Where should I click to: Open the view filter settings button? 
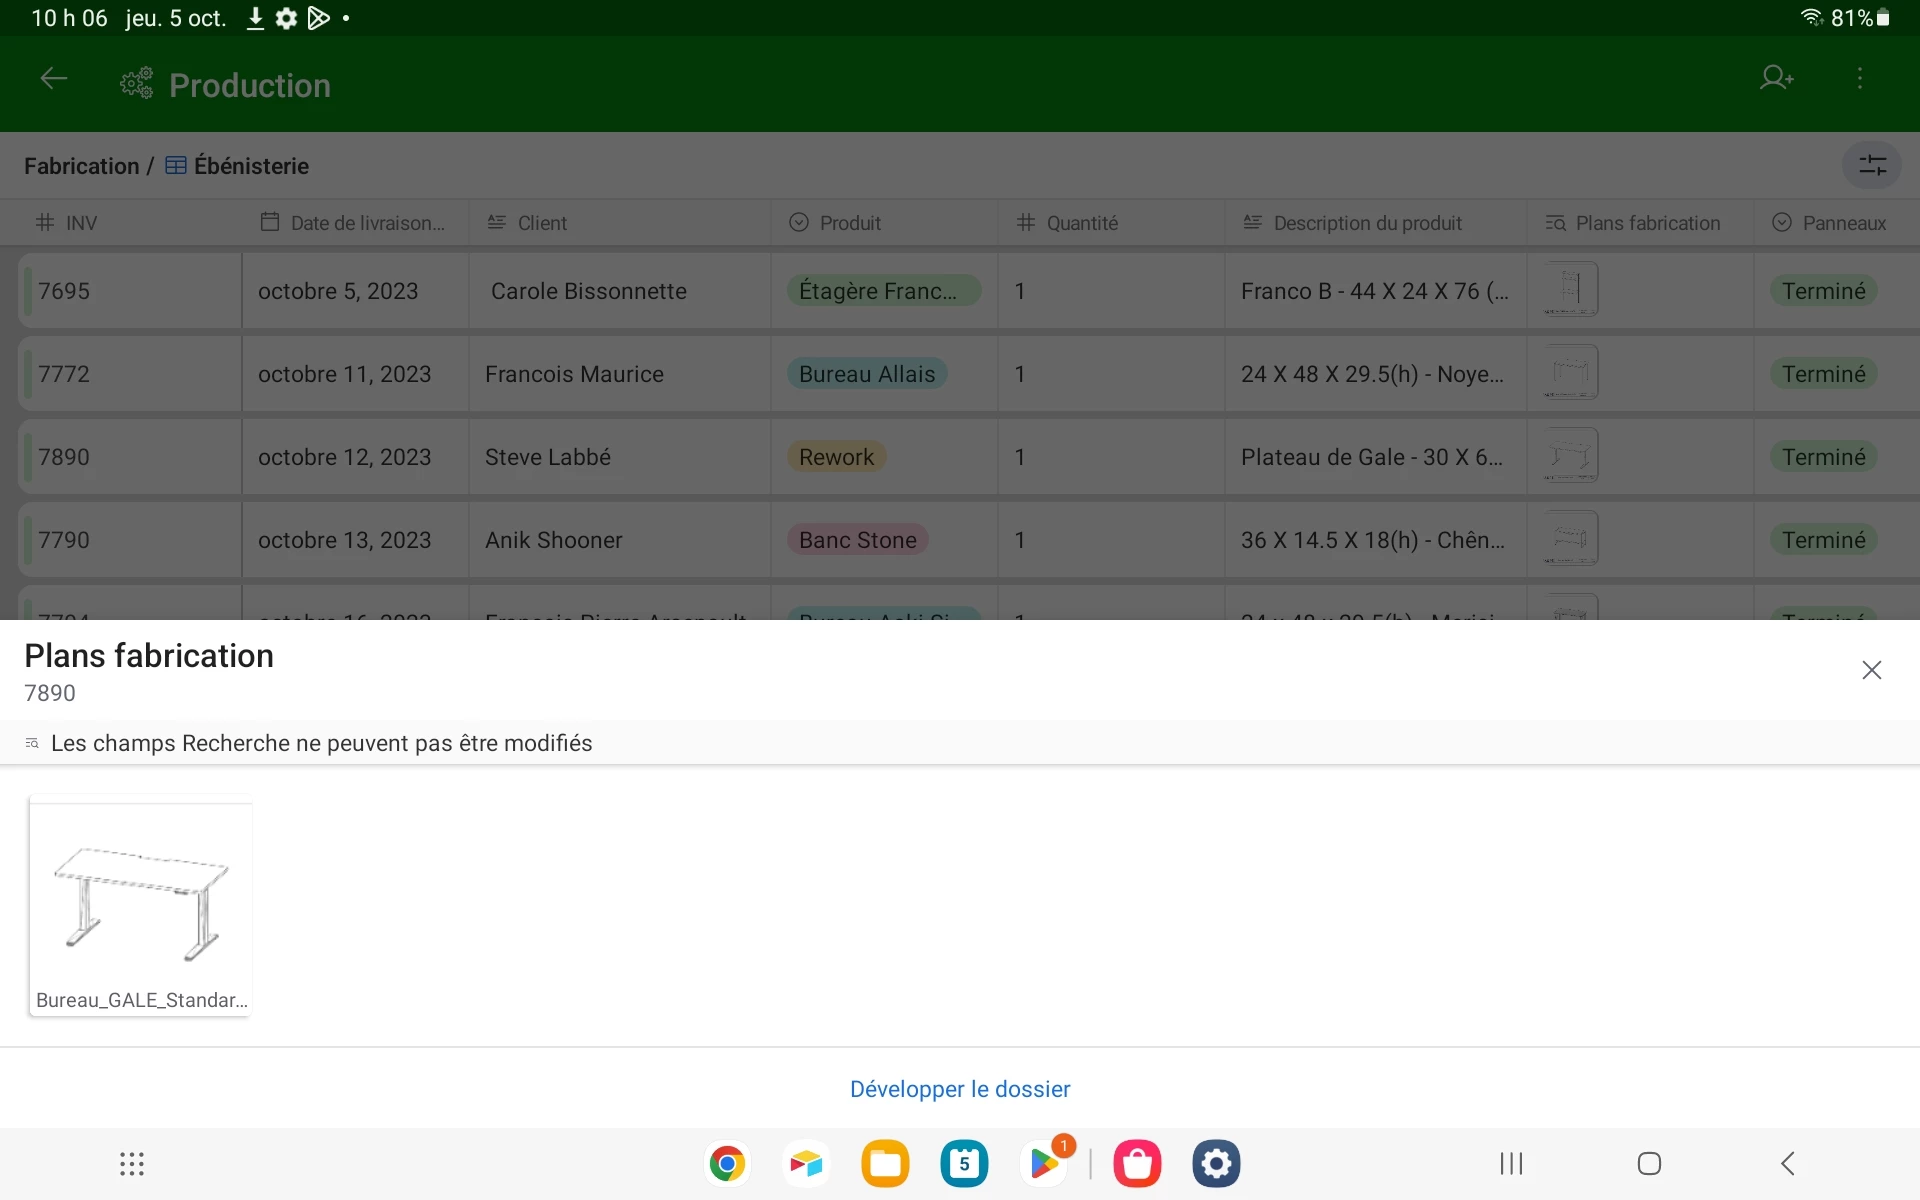click(x=1871, y=165)
